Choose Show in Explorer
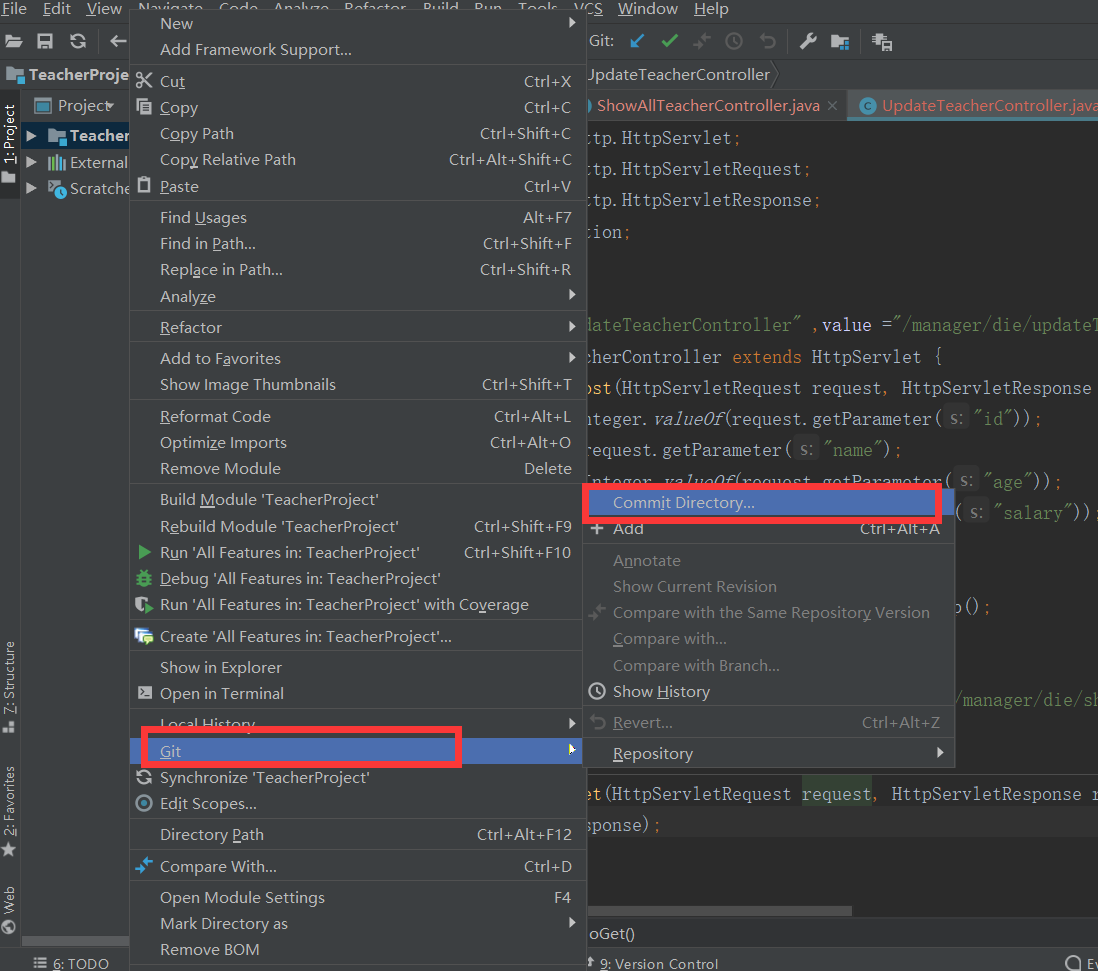The height and width of the screenshot is (971, 1098). [x=357, y=667]
